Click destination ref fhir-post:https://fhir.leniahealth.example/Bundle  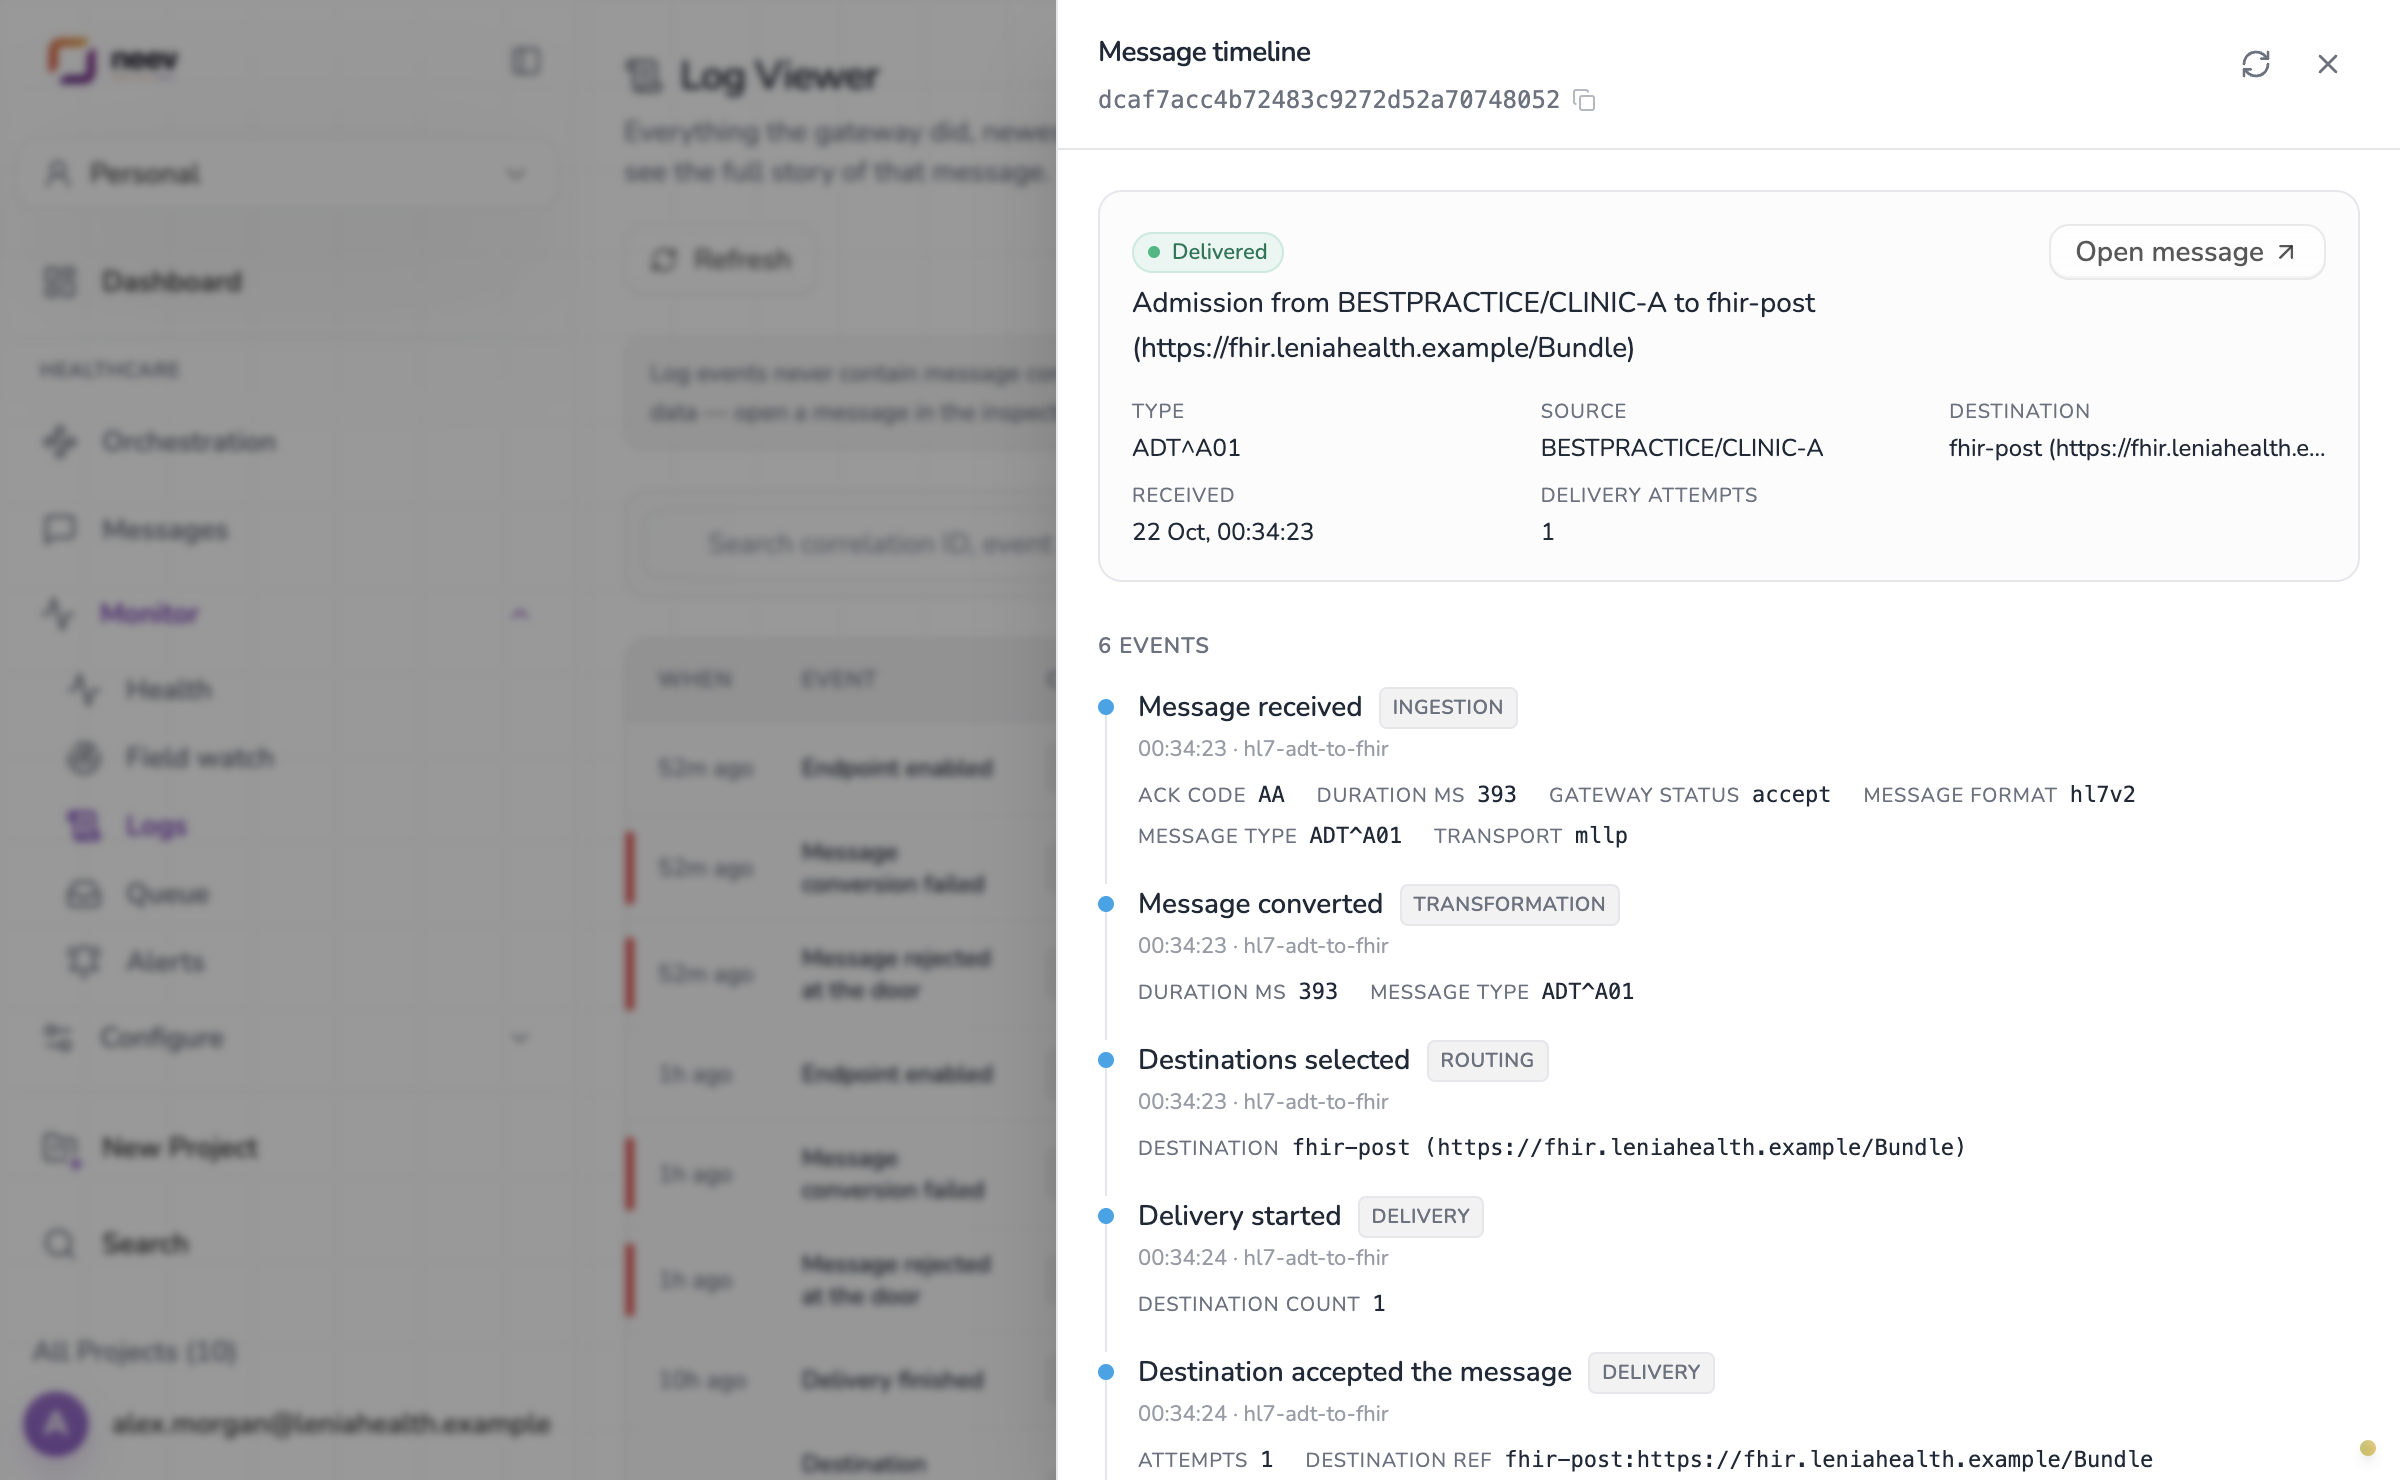(x=1829, y=1460)
